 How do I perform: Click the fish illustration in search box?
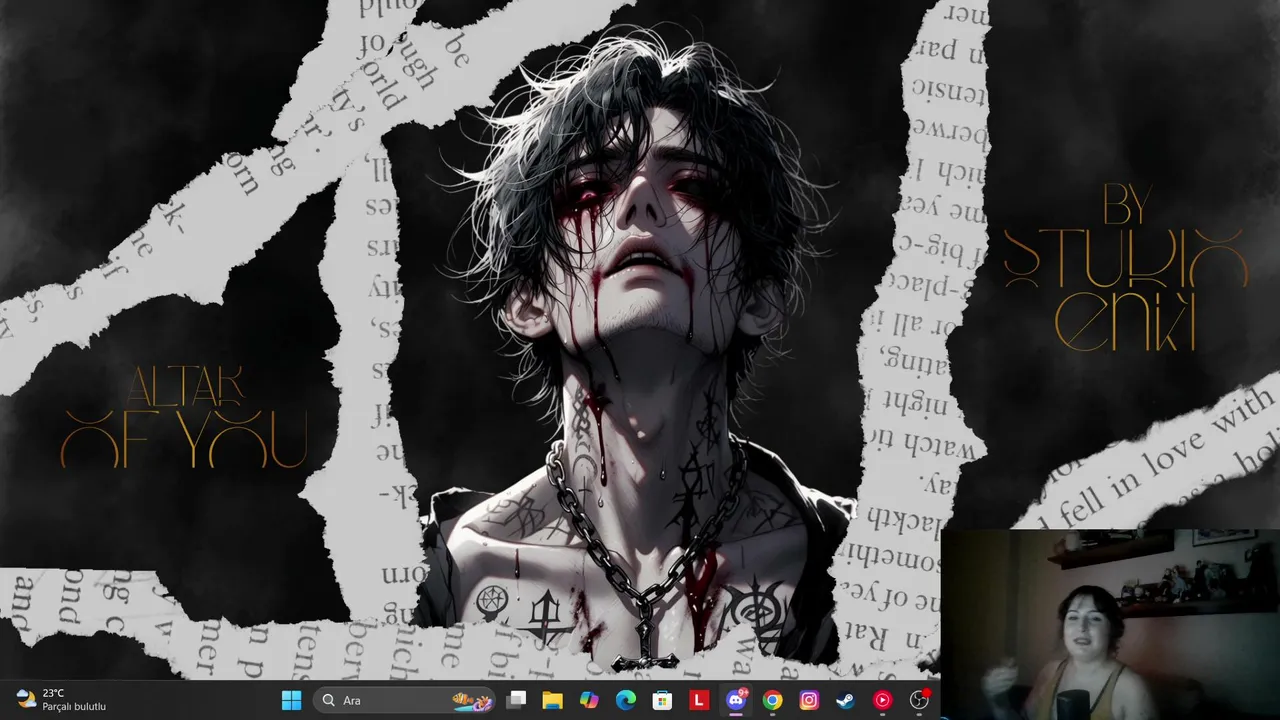click(x=472, y=701)
